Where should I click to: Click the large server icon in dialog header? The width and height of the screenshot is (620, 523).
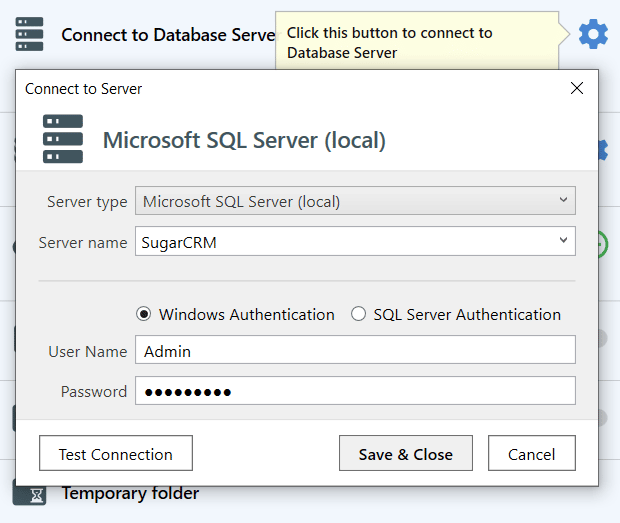coord(63,139)
